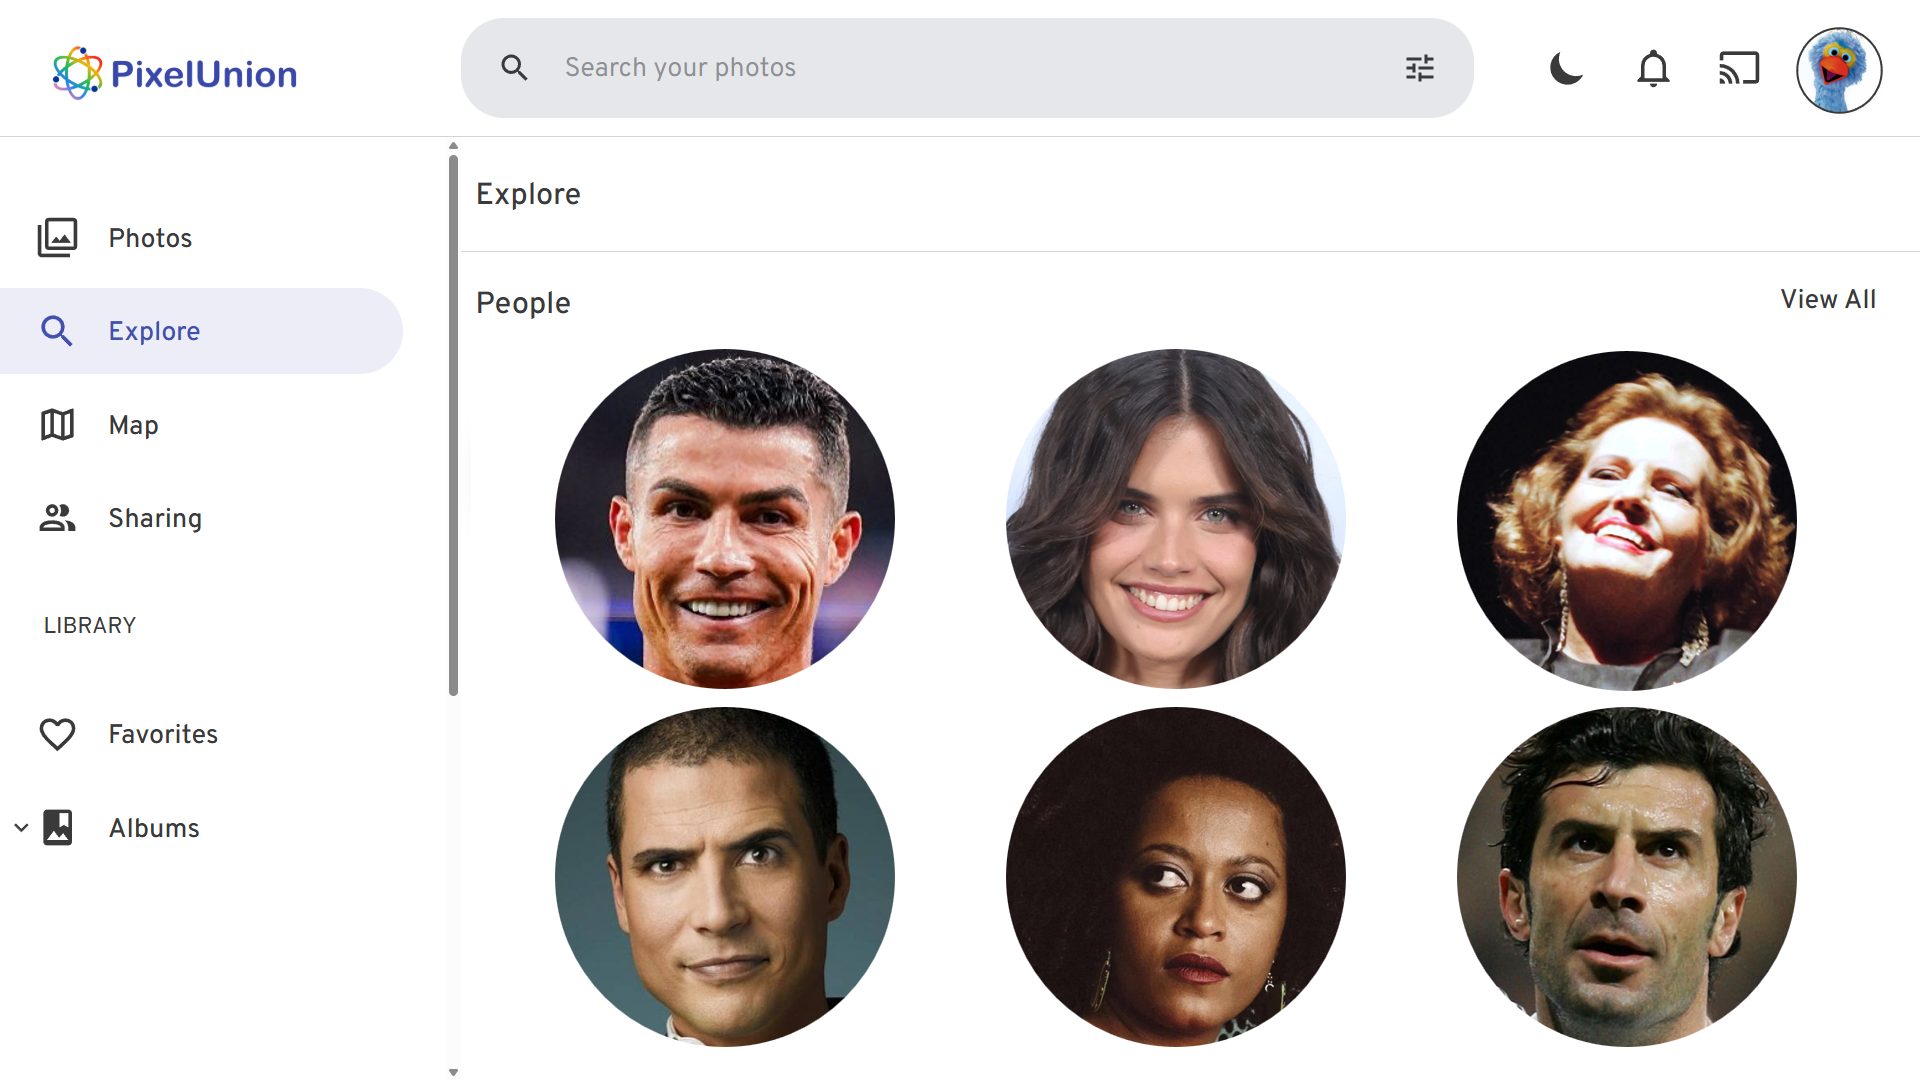Collapse the Albums section chevron
This screenshot has height=1080, width=1920.
click(21, 827)
